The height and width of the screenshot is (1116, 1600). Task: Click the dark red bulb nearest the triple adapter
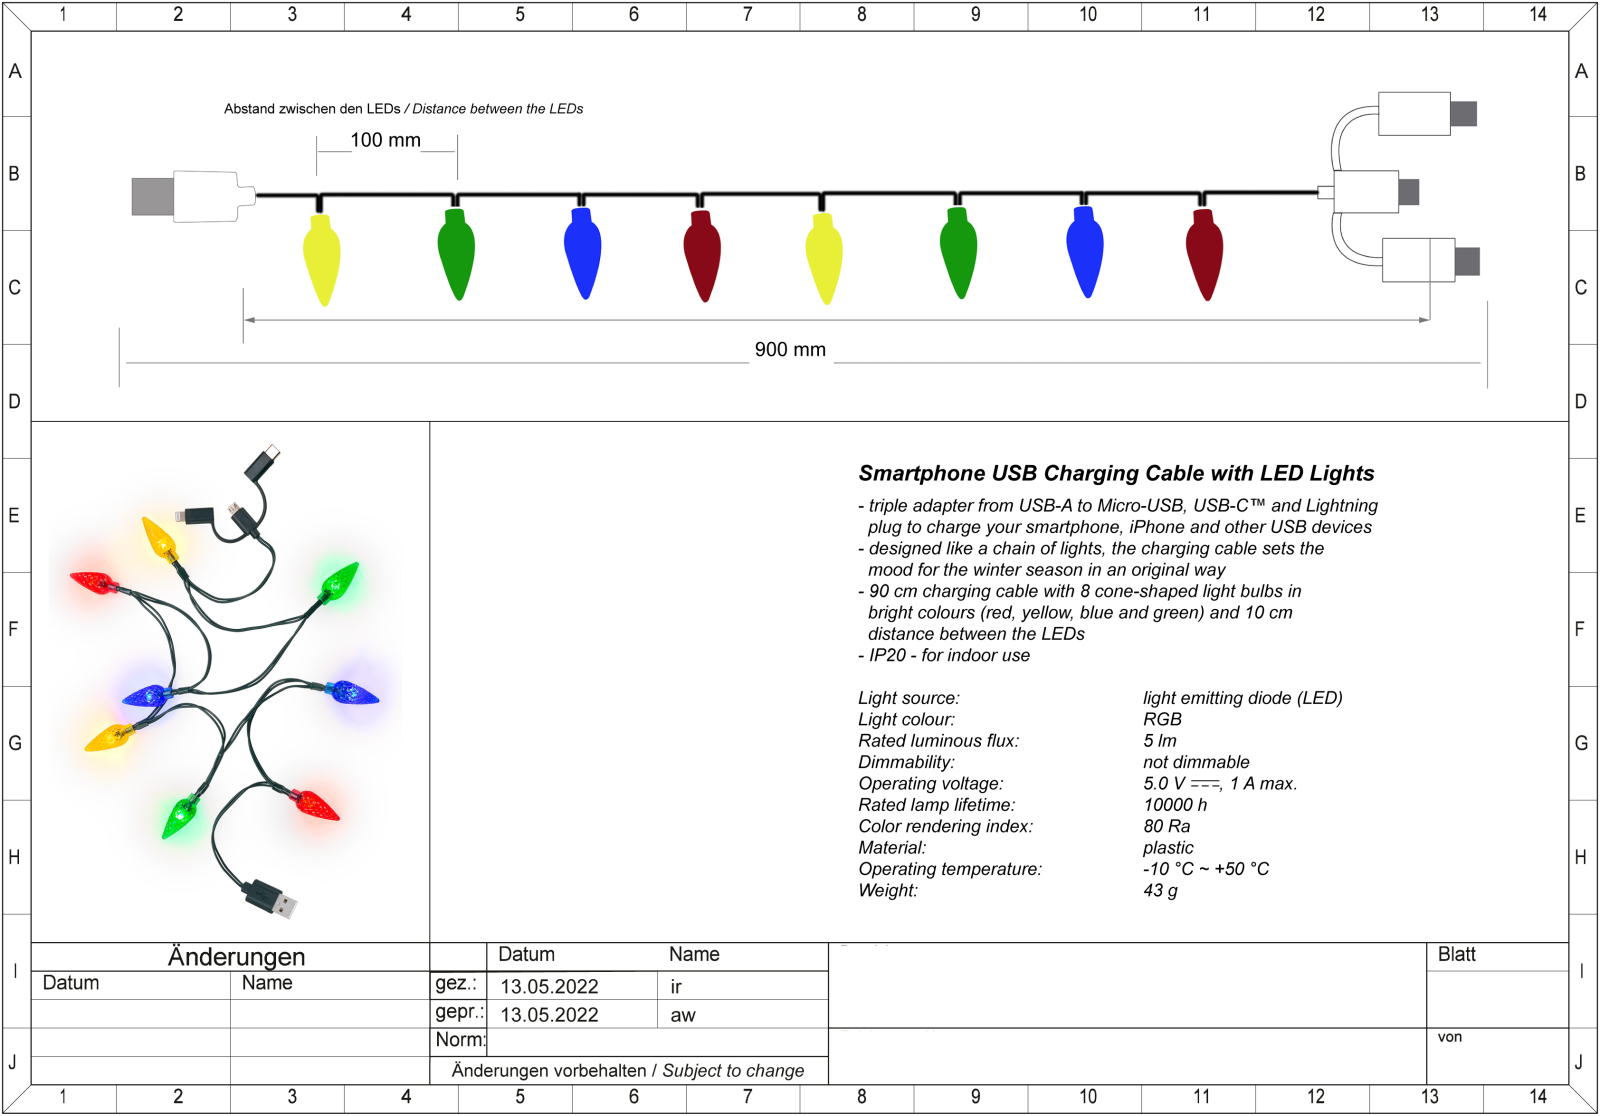click(1204, 255)
